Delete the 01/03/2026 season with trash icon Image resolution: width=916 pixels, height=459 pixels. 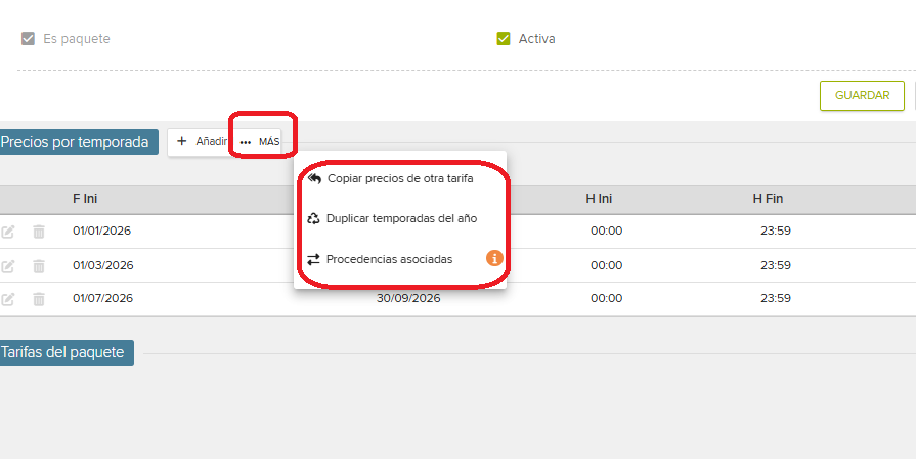coord(39,266)
